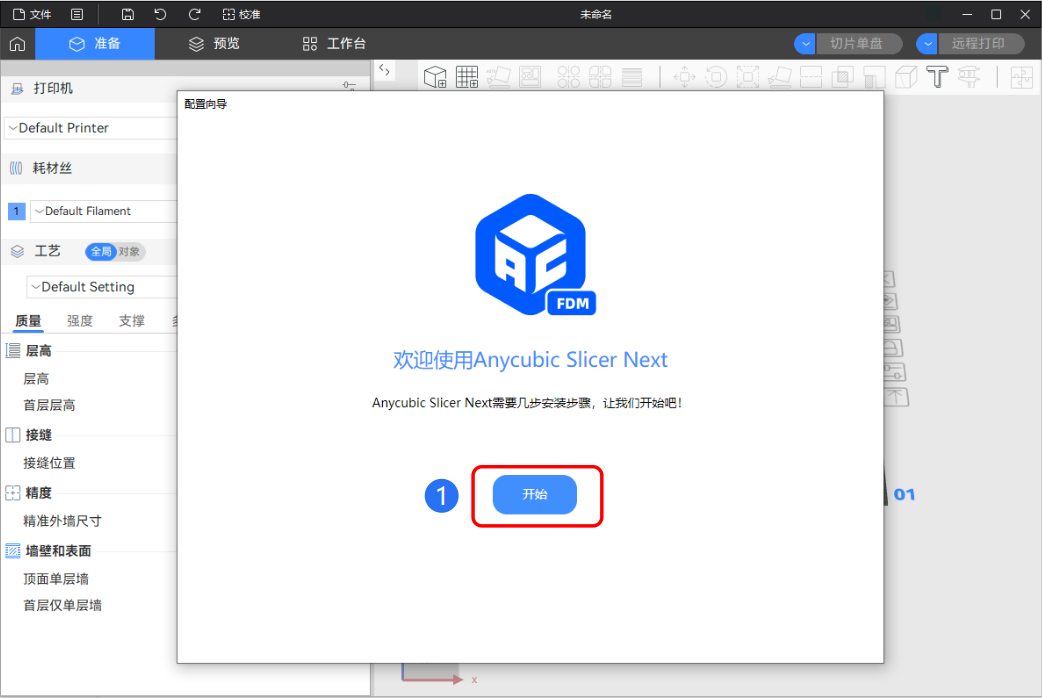
Task: Click the Anycubic FDM logo
Action: pos(534,254)
